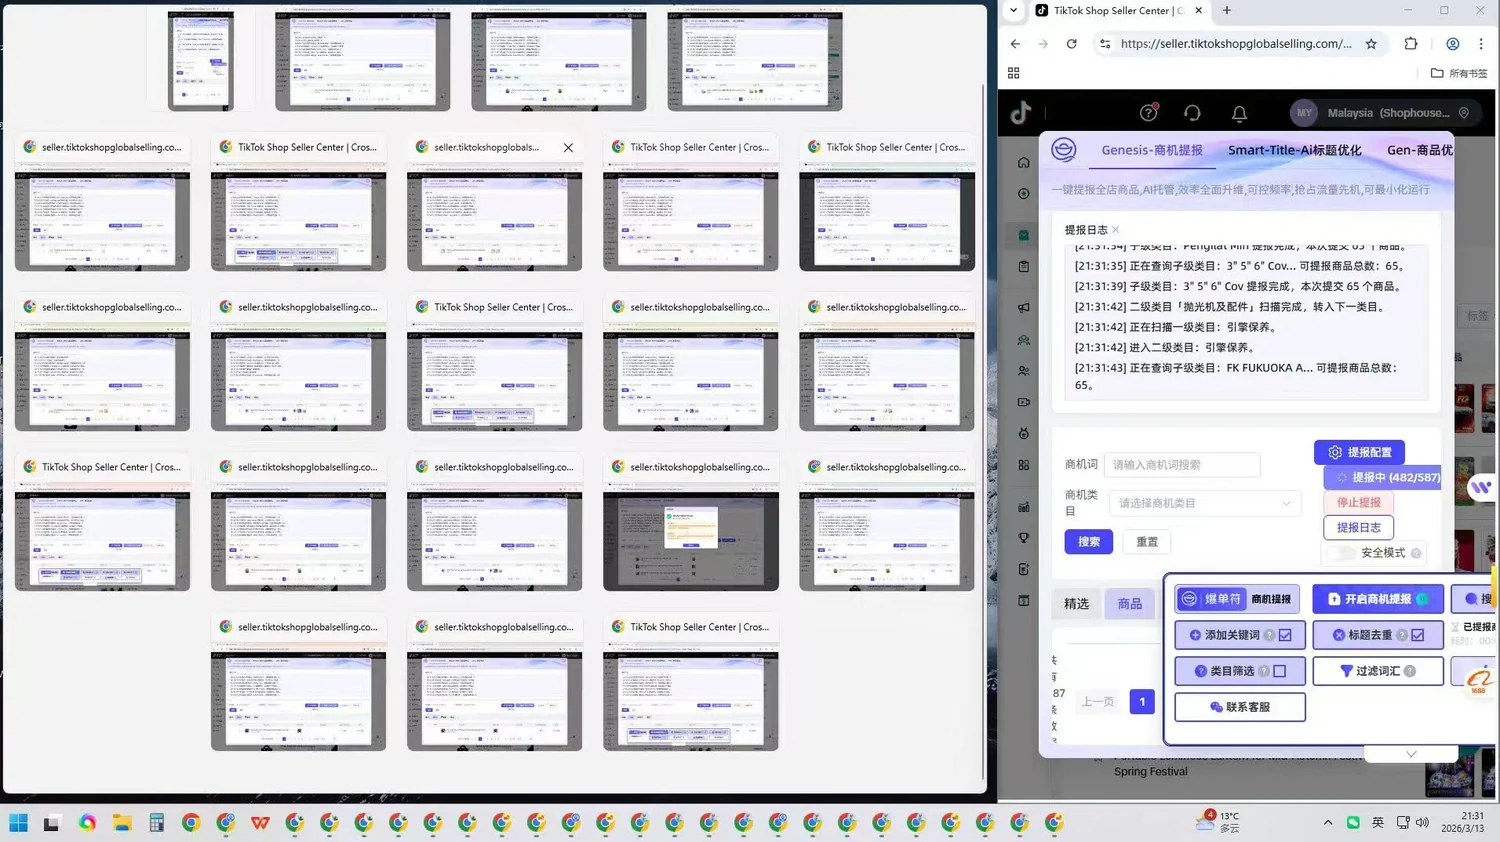Screen dimensions: 1500x842
Task: Go back with browser back arrow
Action: [1015, 44]
